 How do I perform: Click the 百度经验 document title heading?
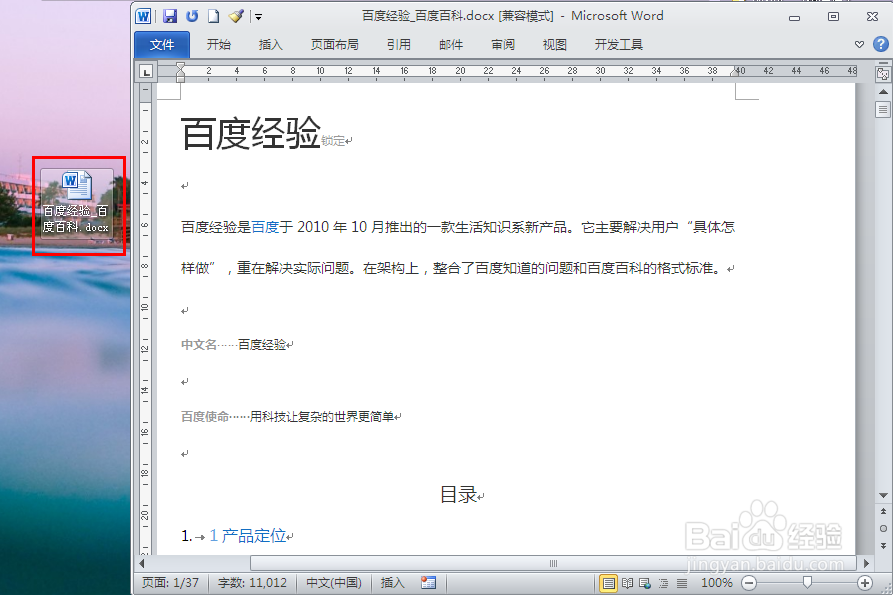[251, 133]
